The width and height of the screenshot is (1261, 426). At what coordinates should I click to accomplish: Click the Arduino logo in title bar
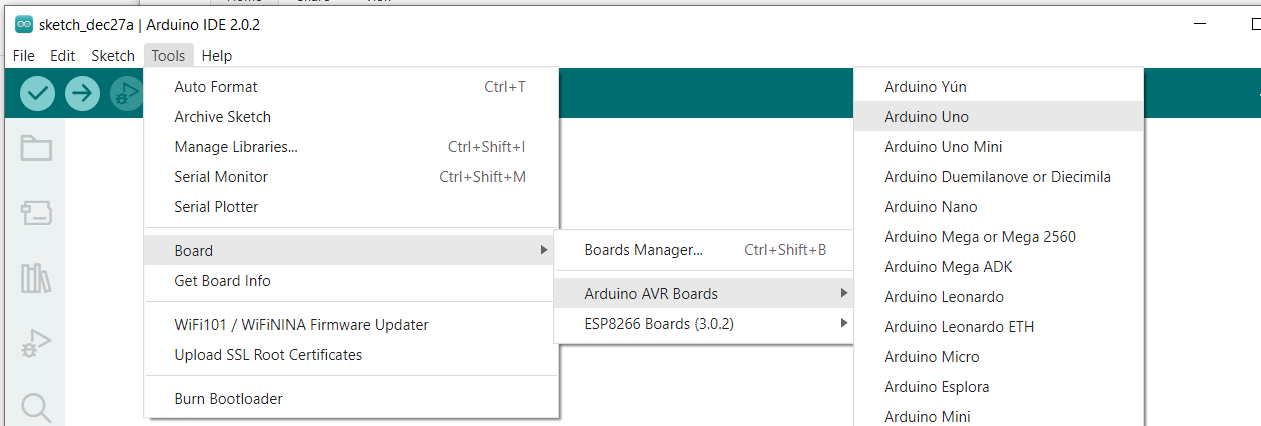coord(24,25)
